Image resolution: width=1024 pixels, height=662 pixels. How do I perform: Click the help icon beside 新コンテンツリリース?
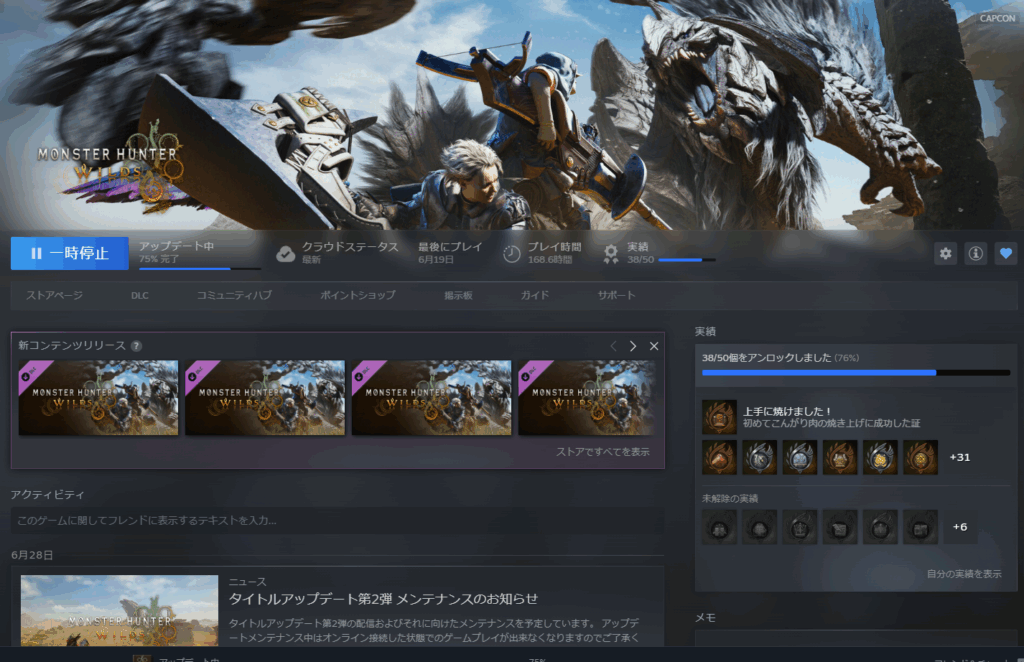pos(136,346)
